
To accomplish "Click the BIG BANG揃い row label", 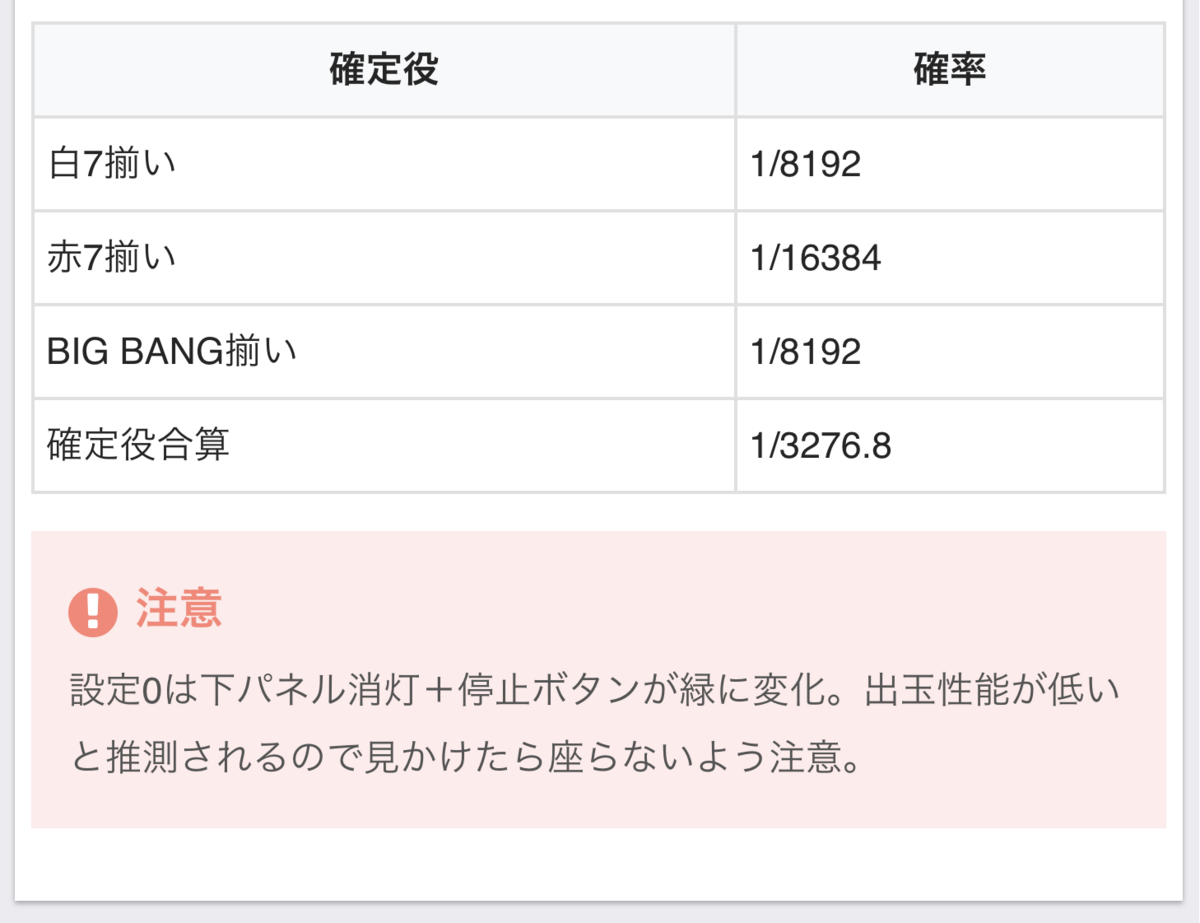I will point(172,352).
